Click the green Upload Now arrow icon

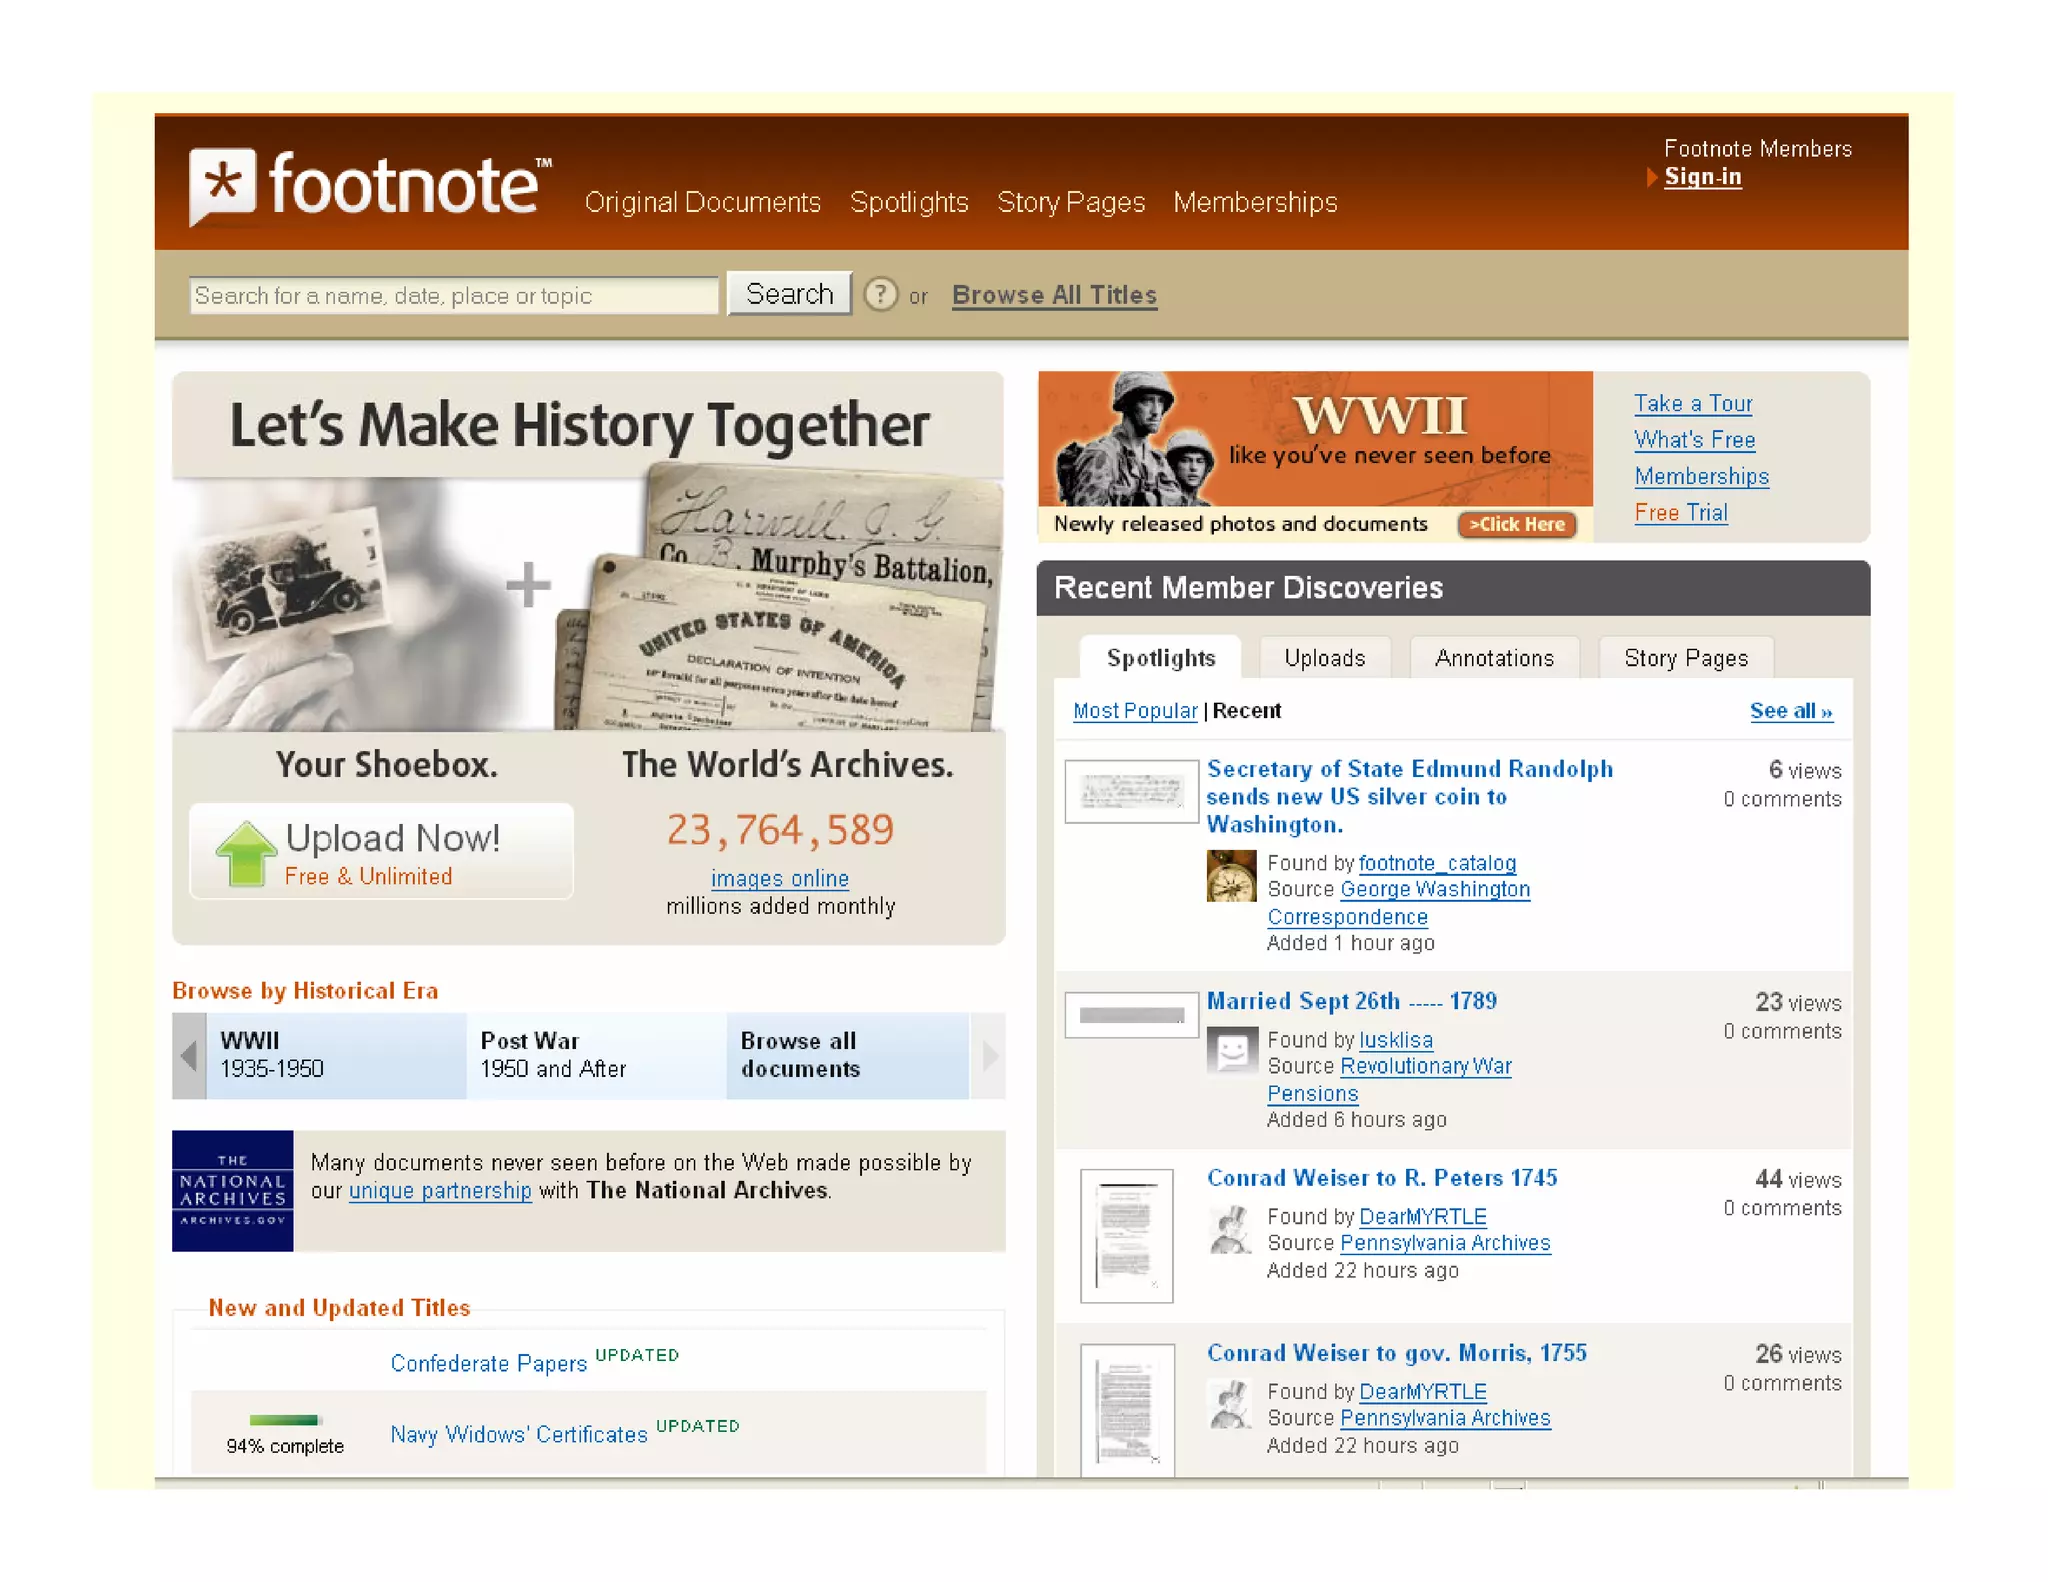tap(246, 853)
